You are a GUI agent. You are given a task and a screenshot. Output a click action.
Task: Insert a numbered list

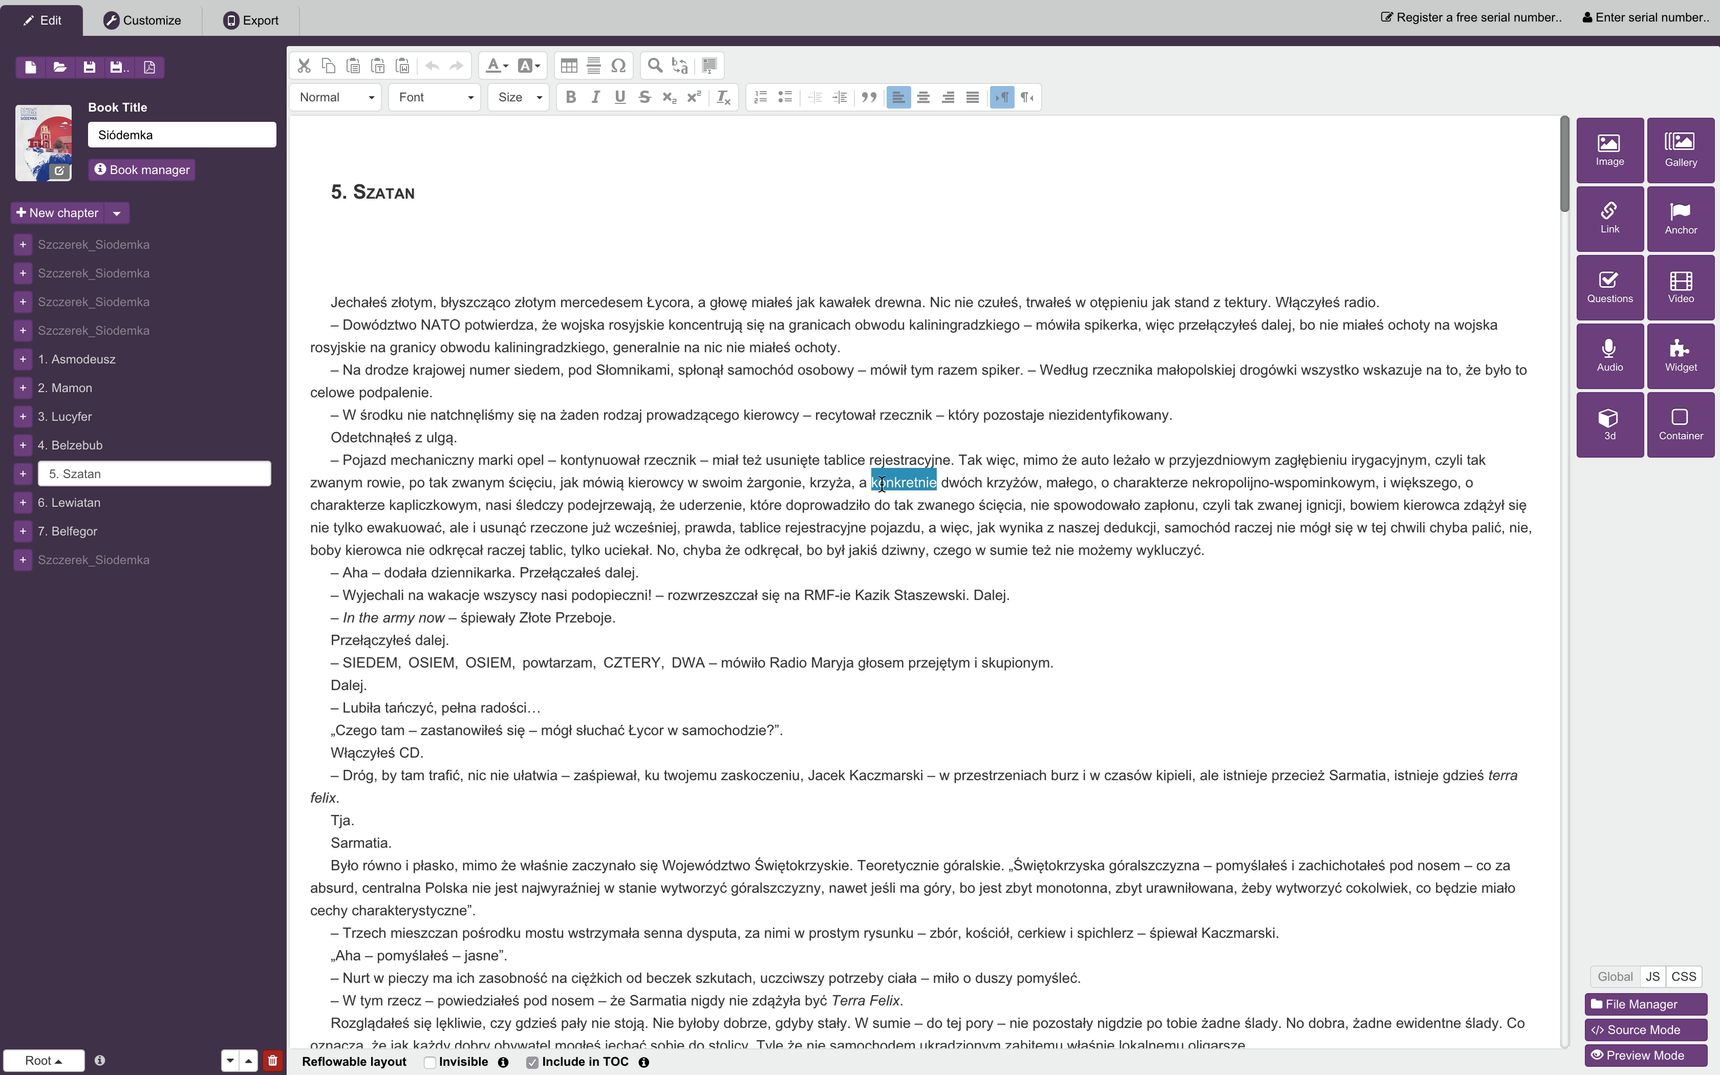coord(761,97)
